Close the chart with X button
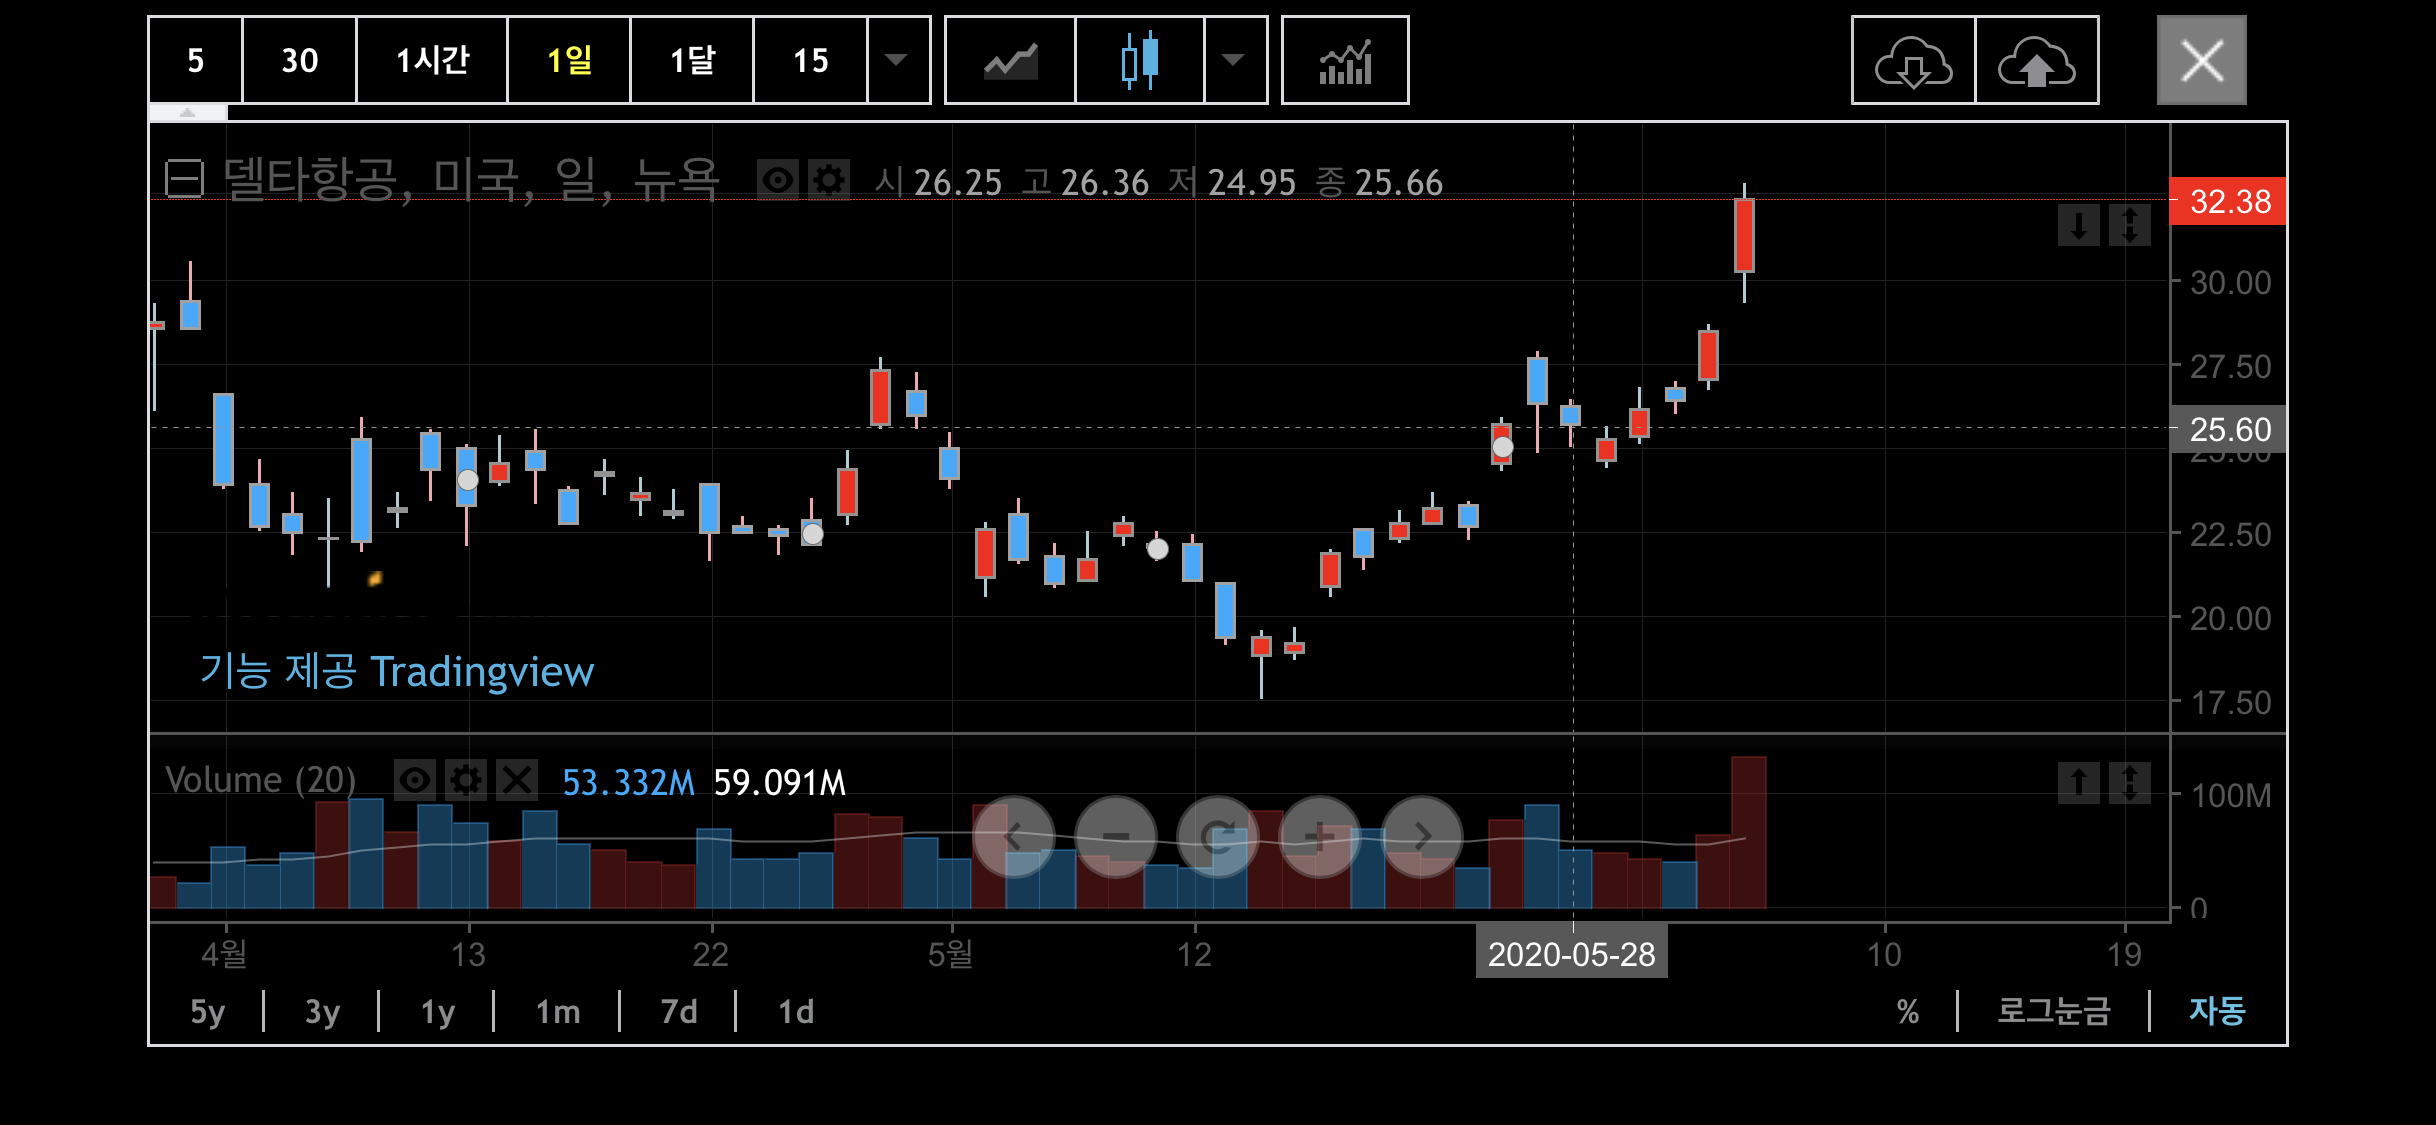This screenshot has width=2436, height=1125. pyautogui.click(x=2202, y=60)
